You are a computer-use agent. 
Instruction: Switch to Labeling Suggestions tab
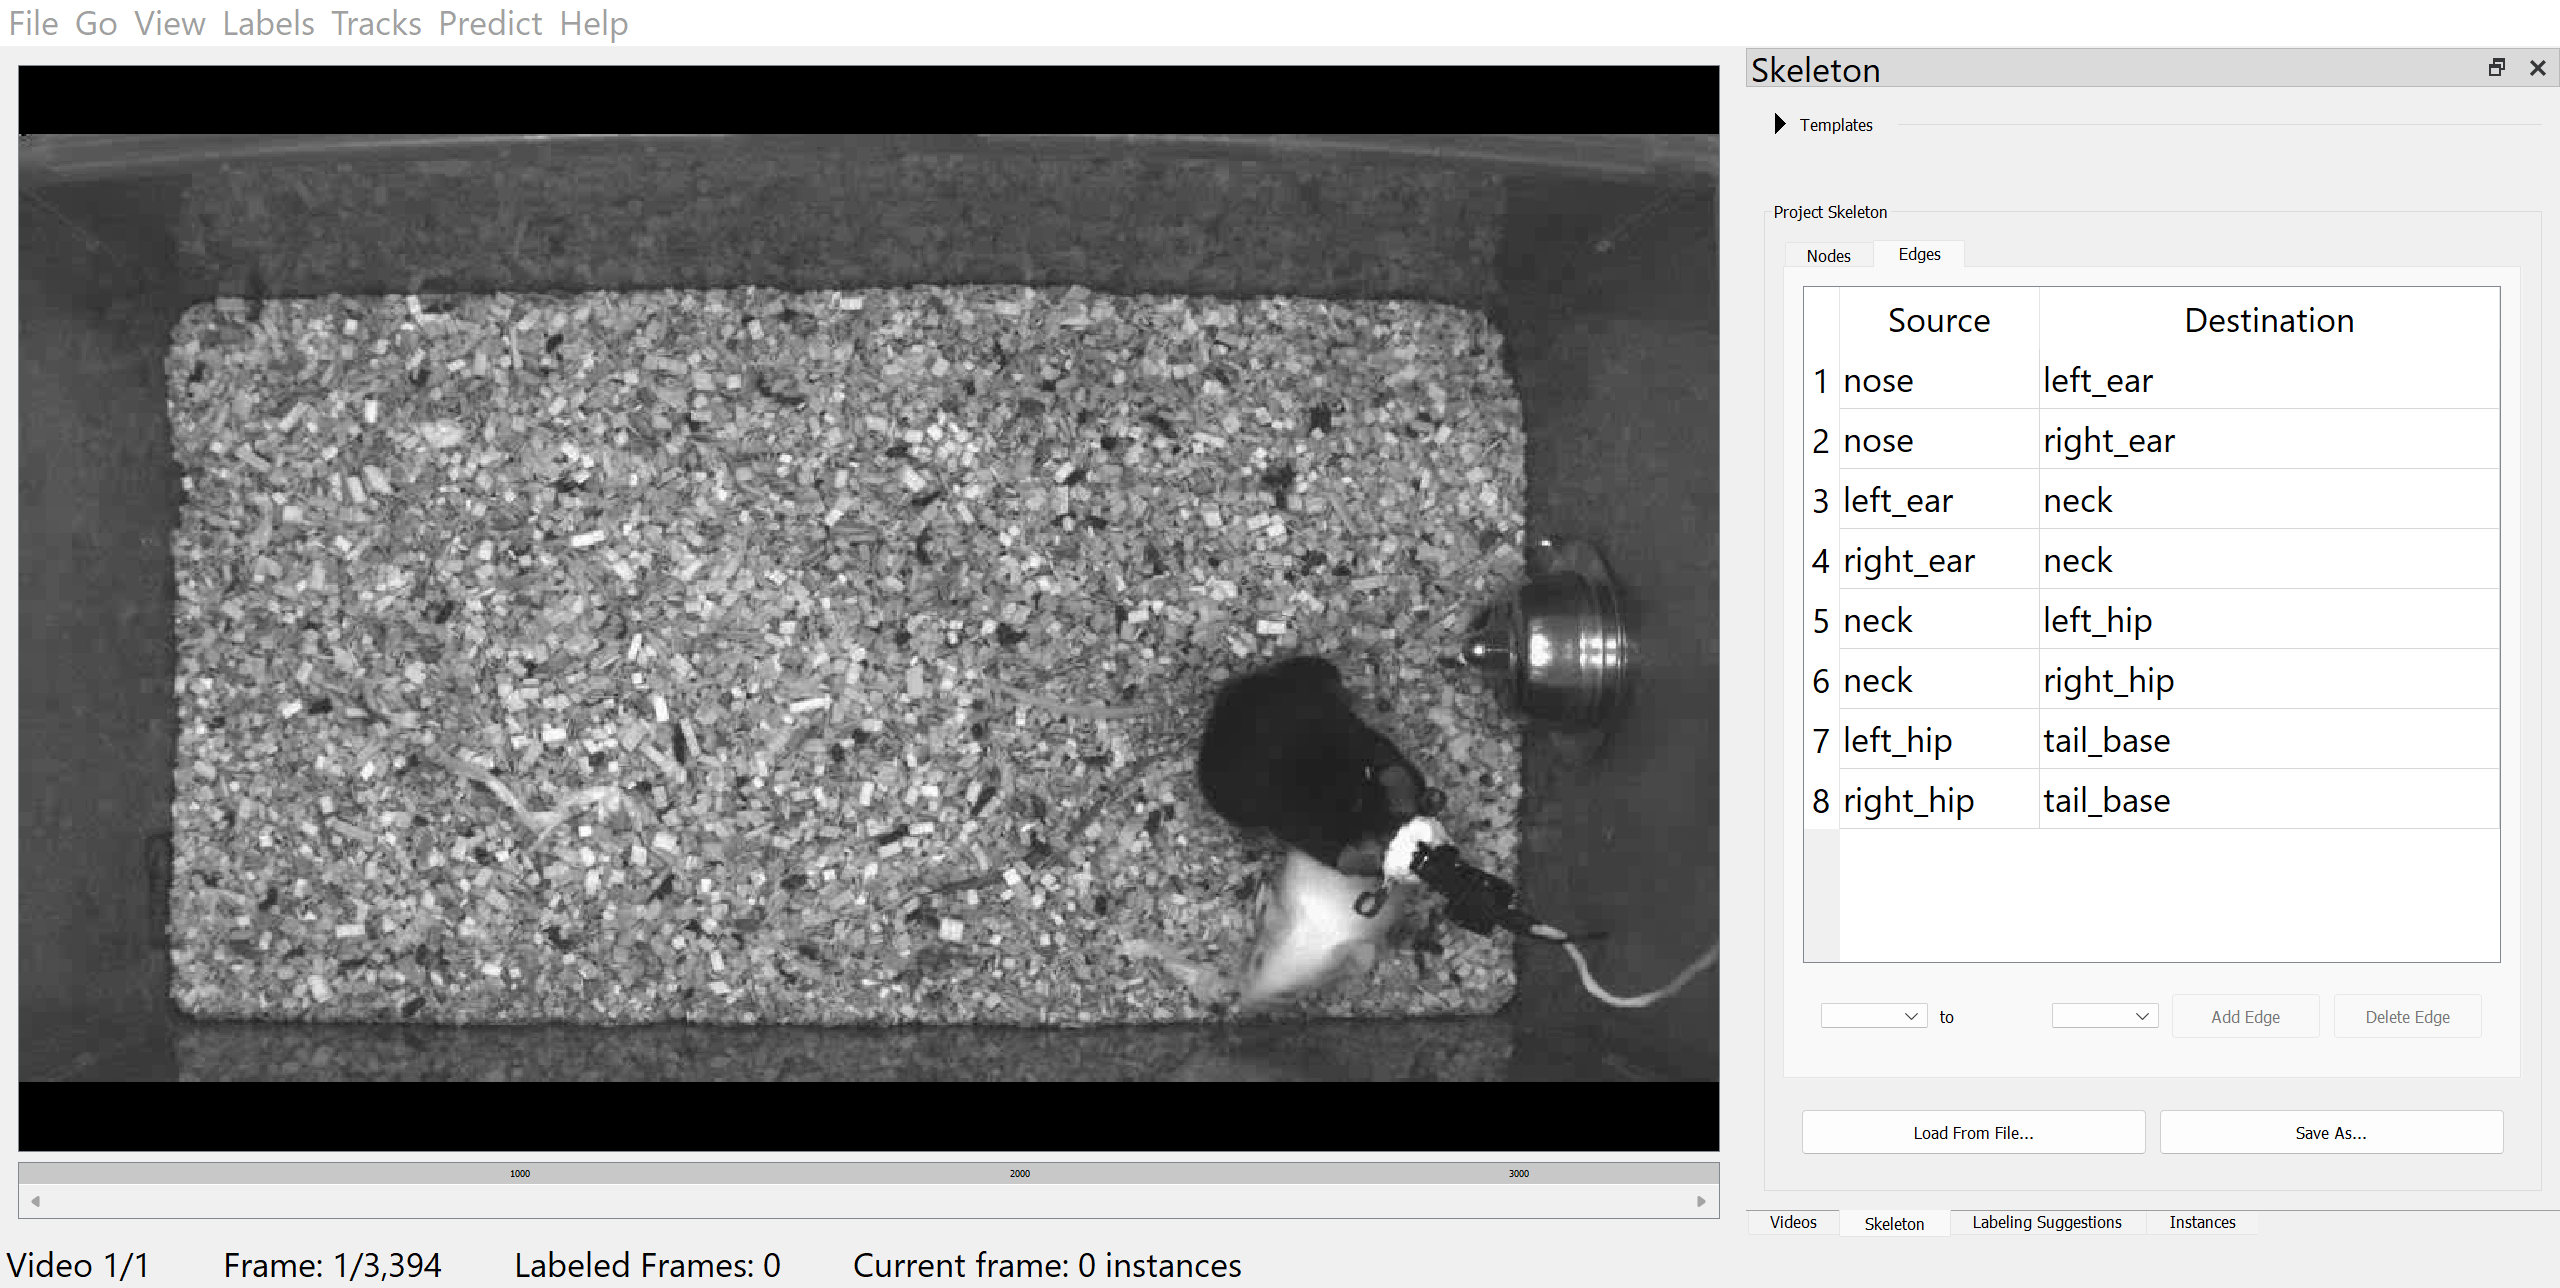coord(2046,1222)
